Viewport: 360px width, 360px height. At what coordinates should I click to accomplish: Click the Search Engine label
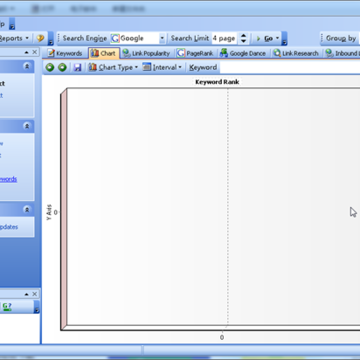point(85,38)
